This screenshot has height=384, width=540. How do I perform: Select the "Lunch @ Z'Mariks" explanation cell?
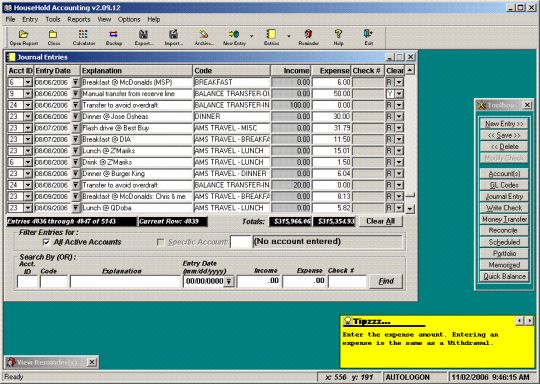pos(136,151)
